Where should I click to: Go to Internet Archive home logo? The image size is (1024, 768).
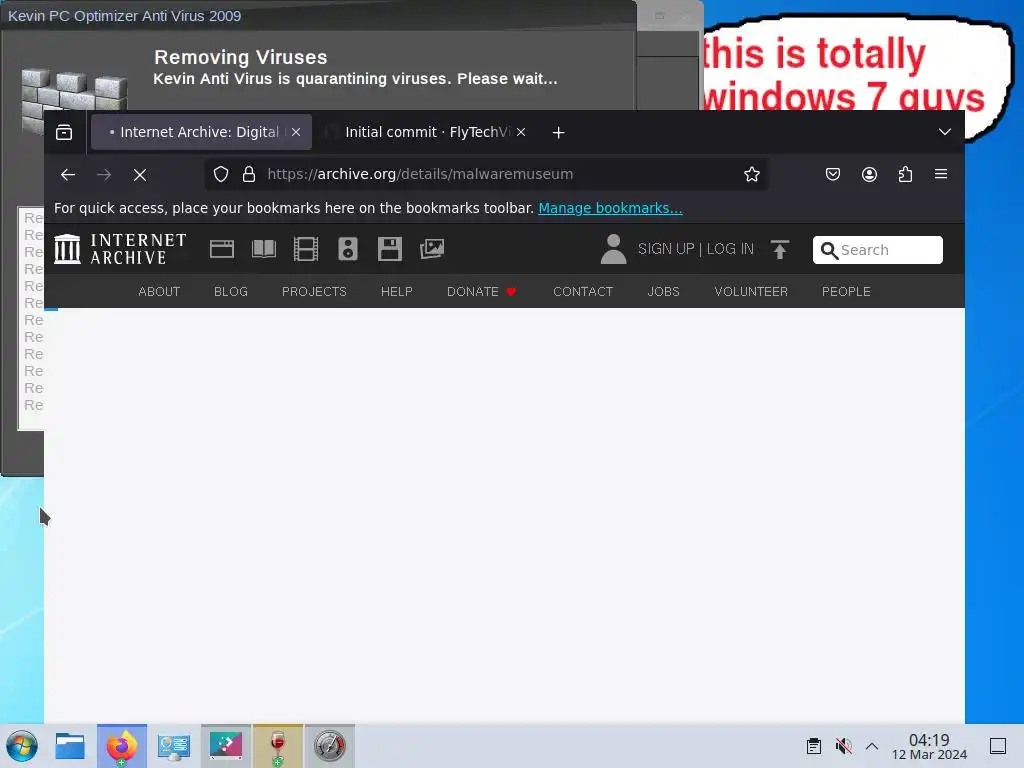[120, 249]
